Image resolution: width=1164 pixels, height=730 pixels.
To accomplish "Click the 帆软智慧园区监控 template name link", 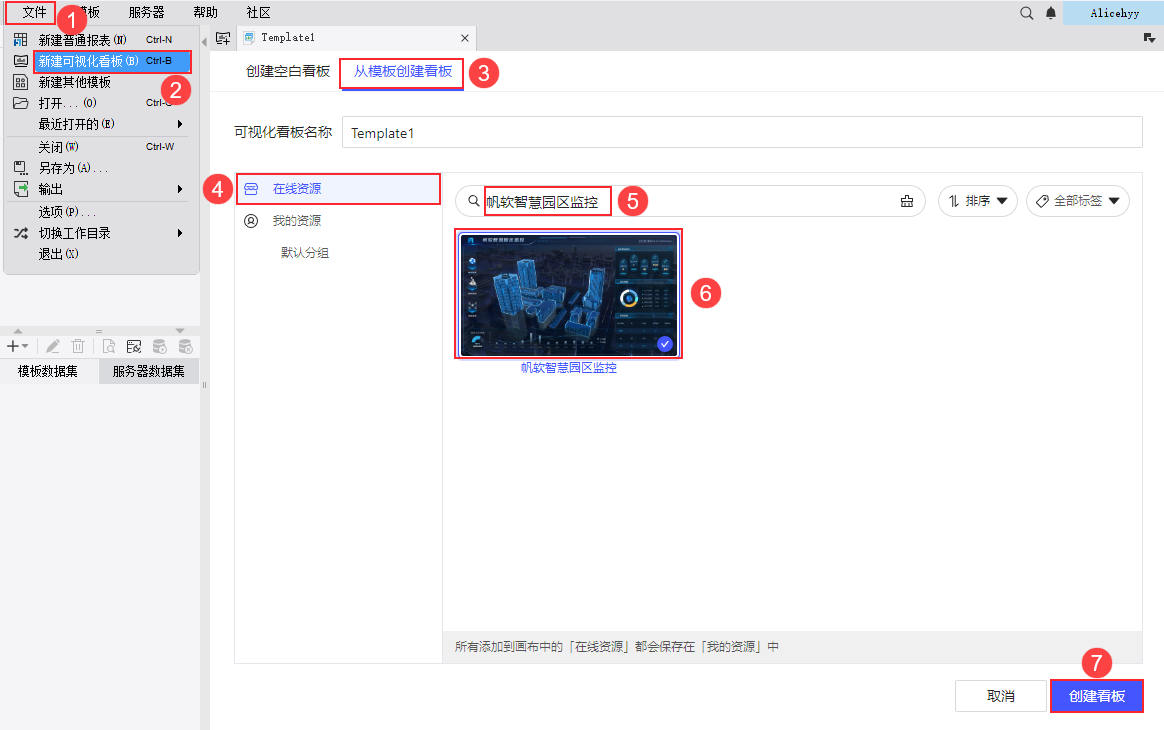I will pos(569,368).
